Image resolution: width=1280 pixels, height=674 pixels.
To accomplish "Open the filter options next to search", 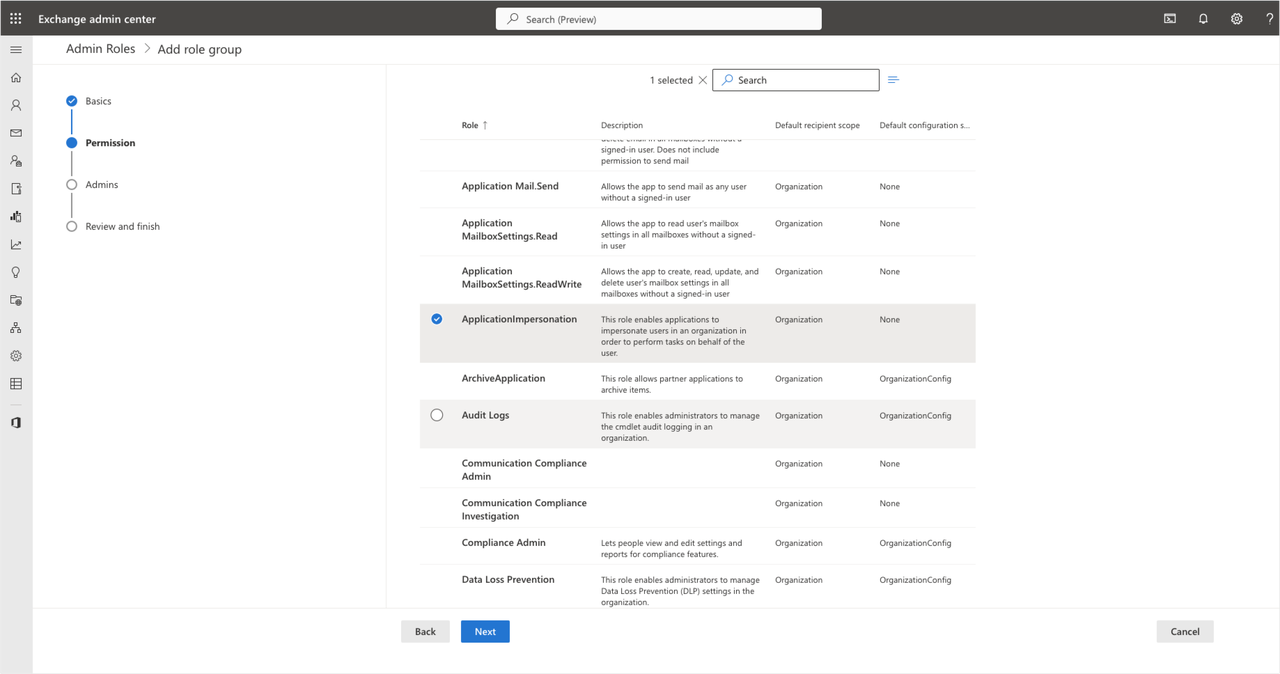I will 893,79.
